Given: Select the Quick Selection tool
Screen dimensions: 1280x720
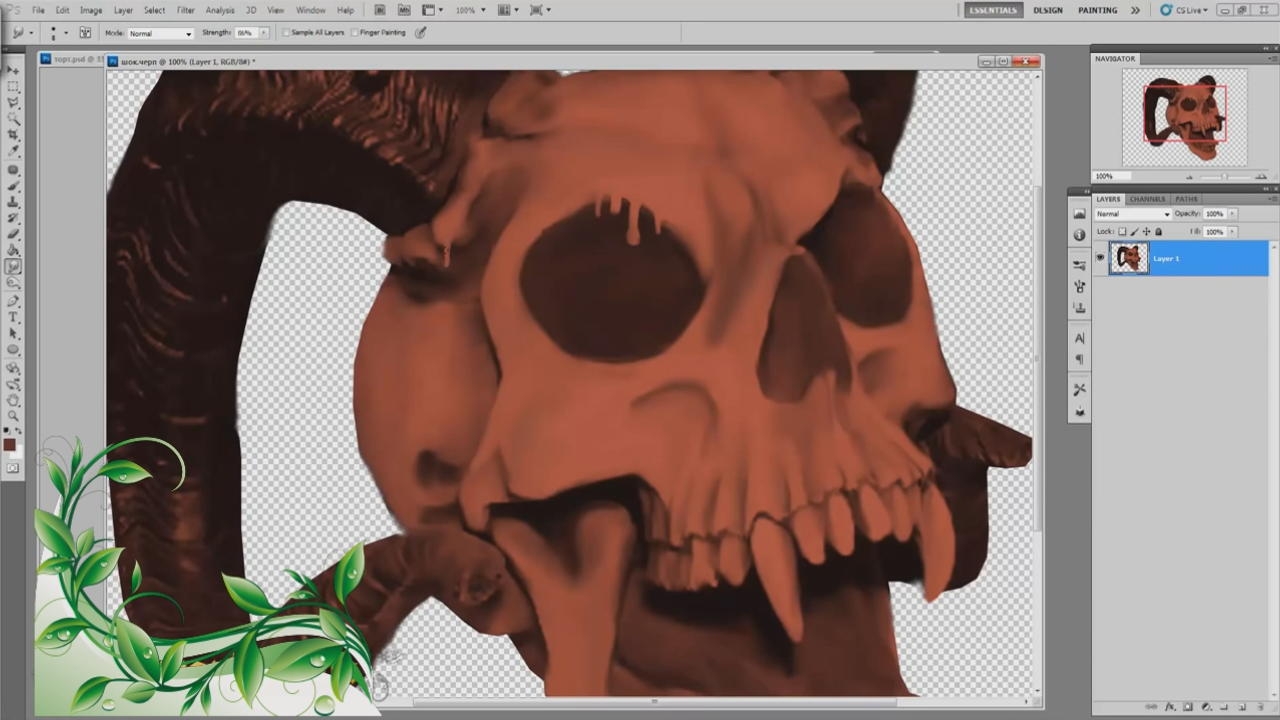Looking at the screenshot, I should point(13,119).
